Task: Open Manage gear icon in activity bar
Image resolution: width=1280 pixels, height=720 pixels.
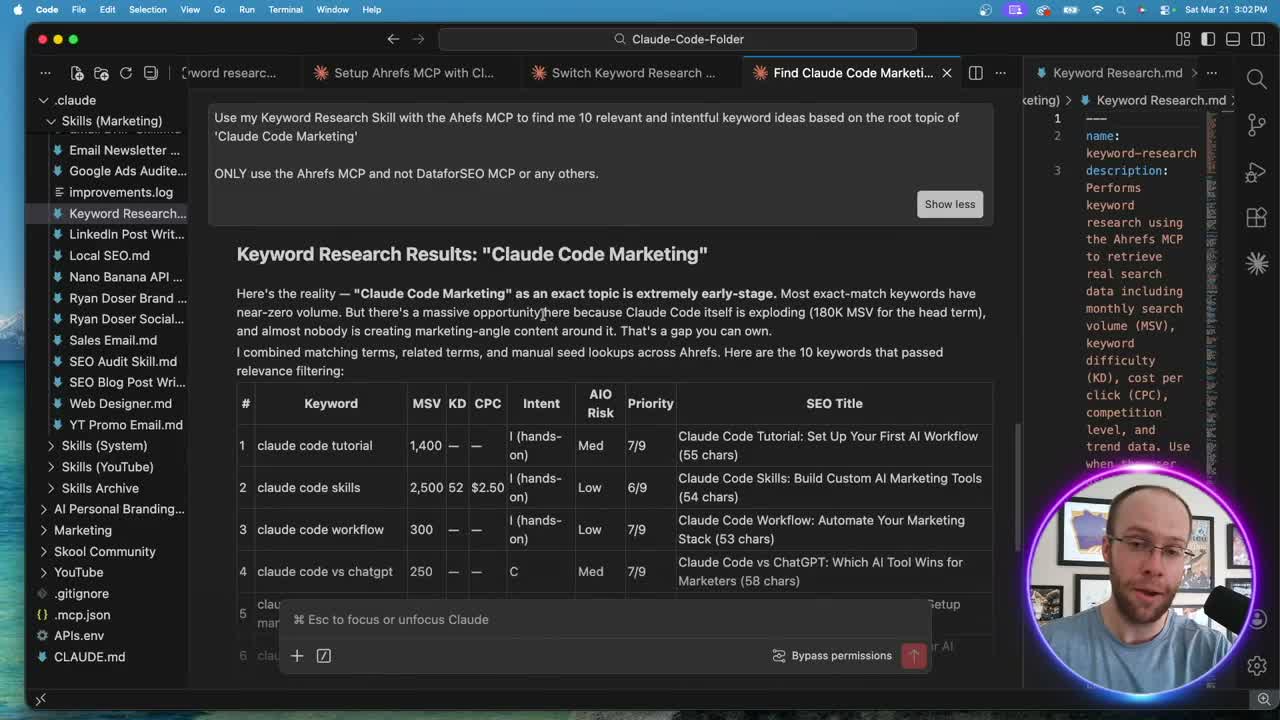Action: [x=1257, y=665]
